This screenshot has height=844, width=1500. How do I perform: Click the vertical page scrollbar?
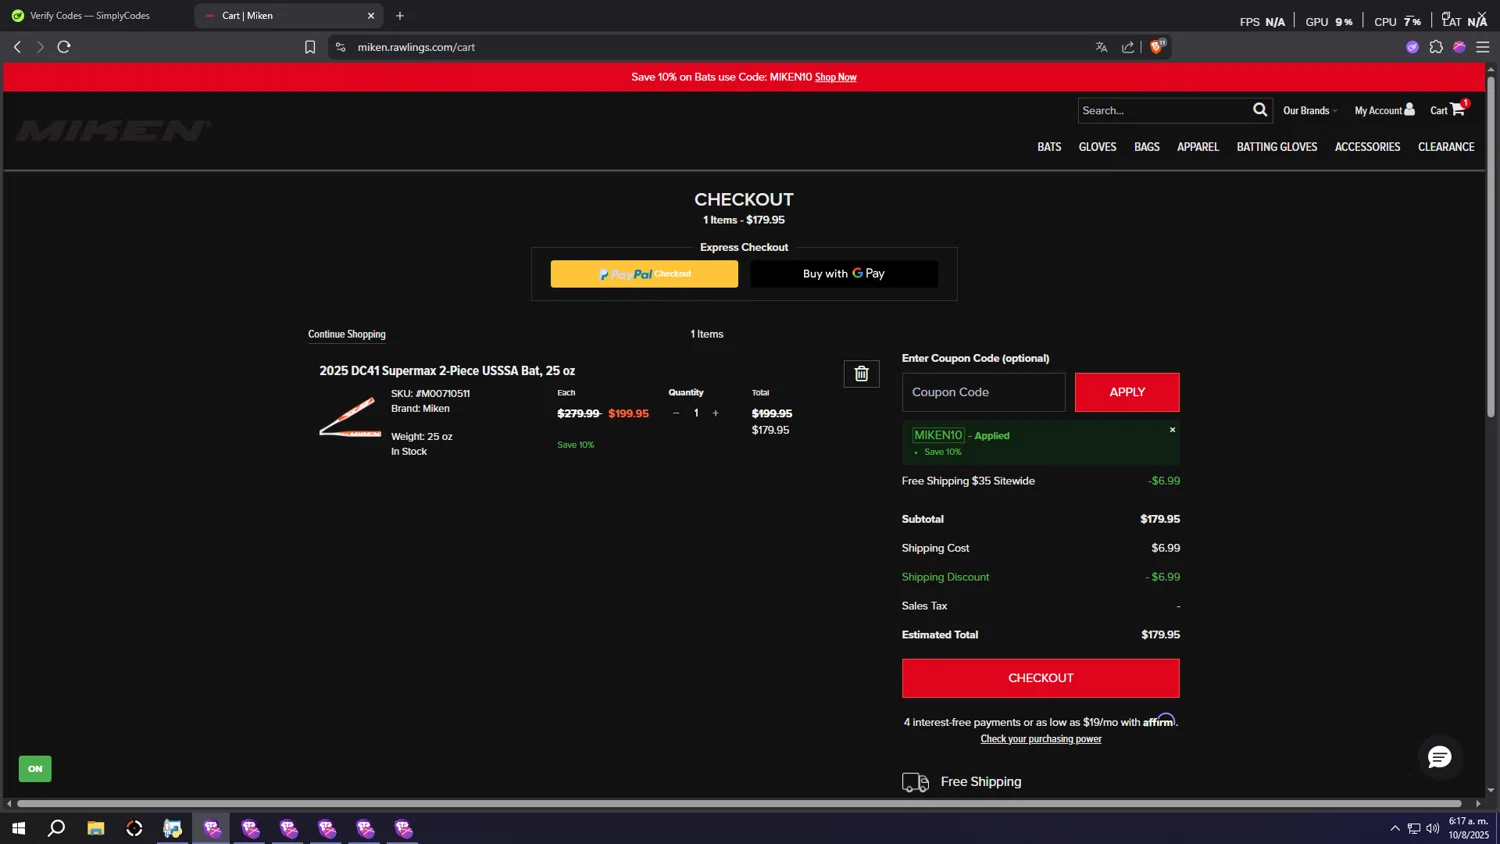1490,246
